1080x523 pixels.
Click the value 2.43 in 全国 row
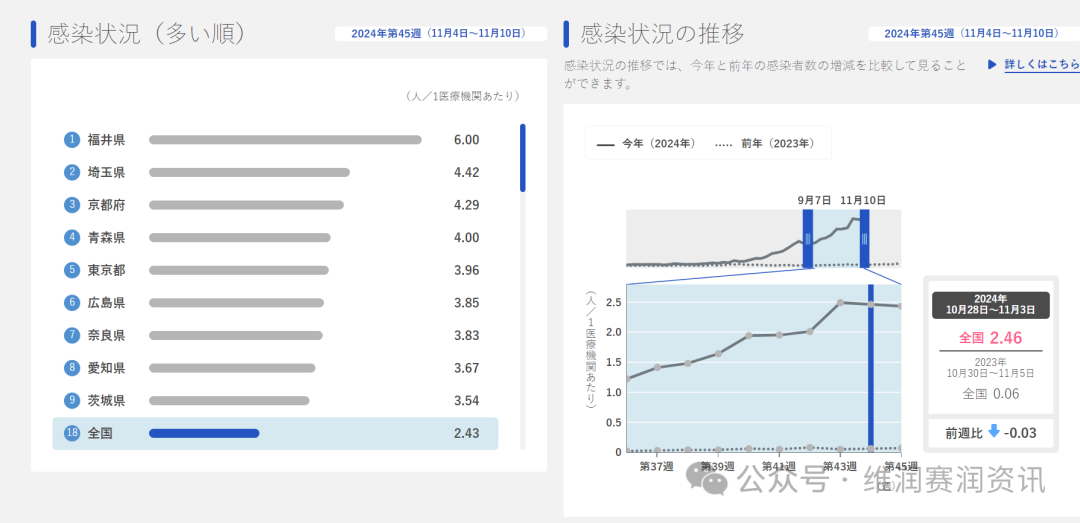[466, 433]
